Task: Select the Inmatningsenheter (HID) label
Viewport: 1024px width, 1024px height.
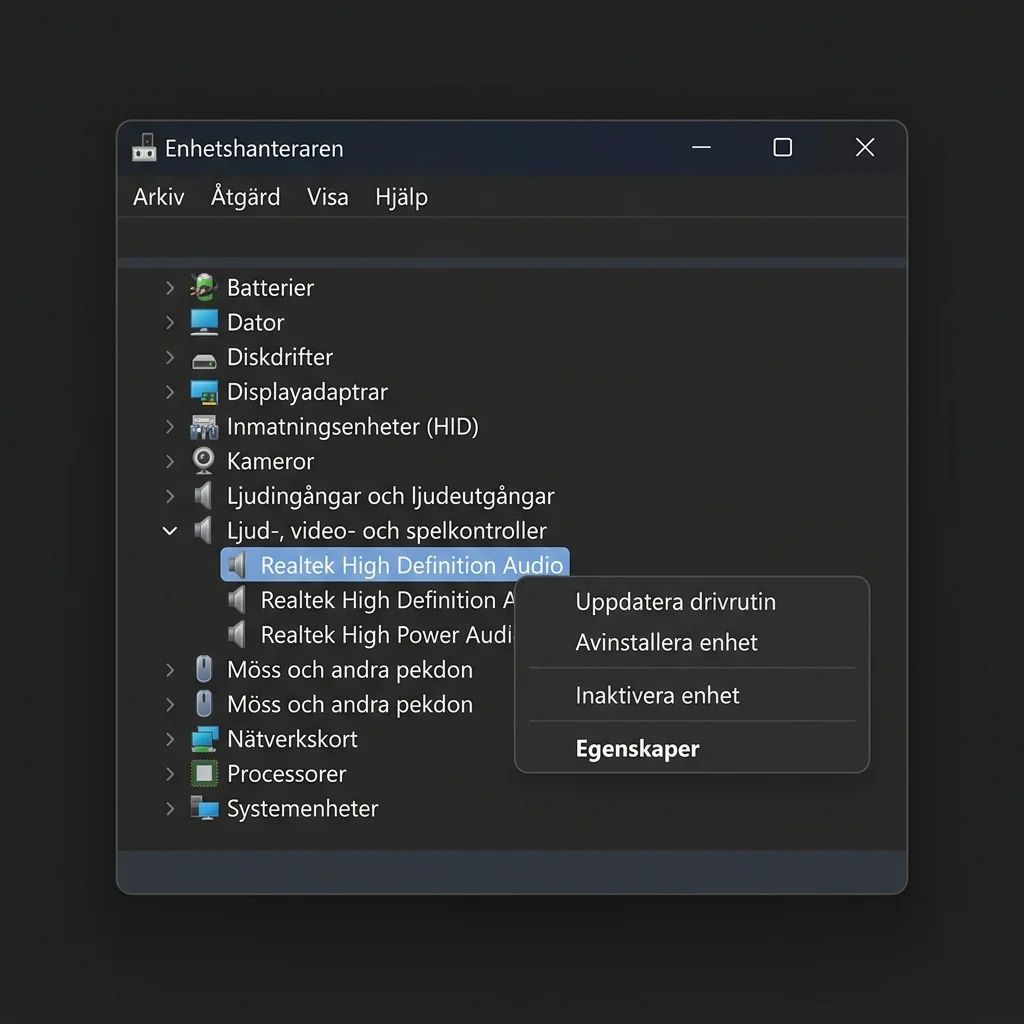Action: tap(353, 426)
